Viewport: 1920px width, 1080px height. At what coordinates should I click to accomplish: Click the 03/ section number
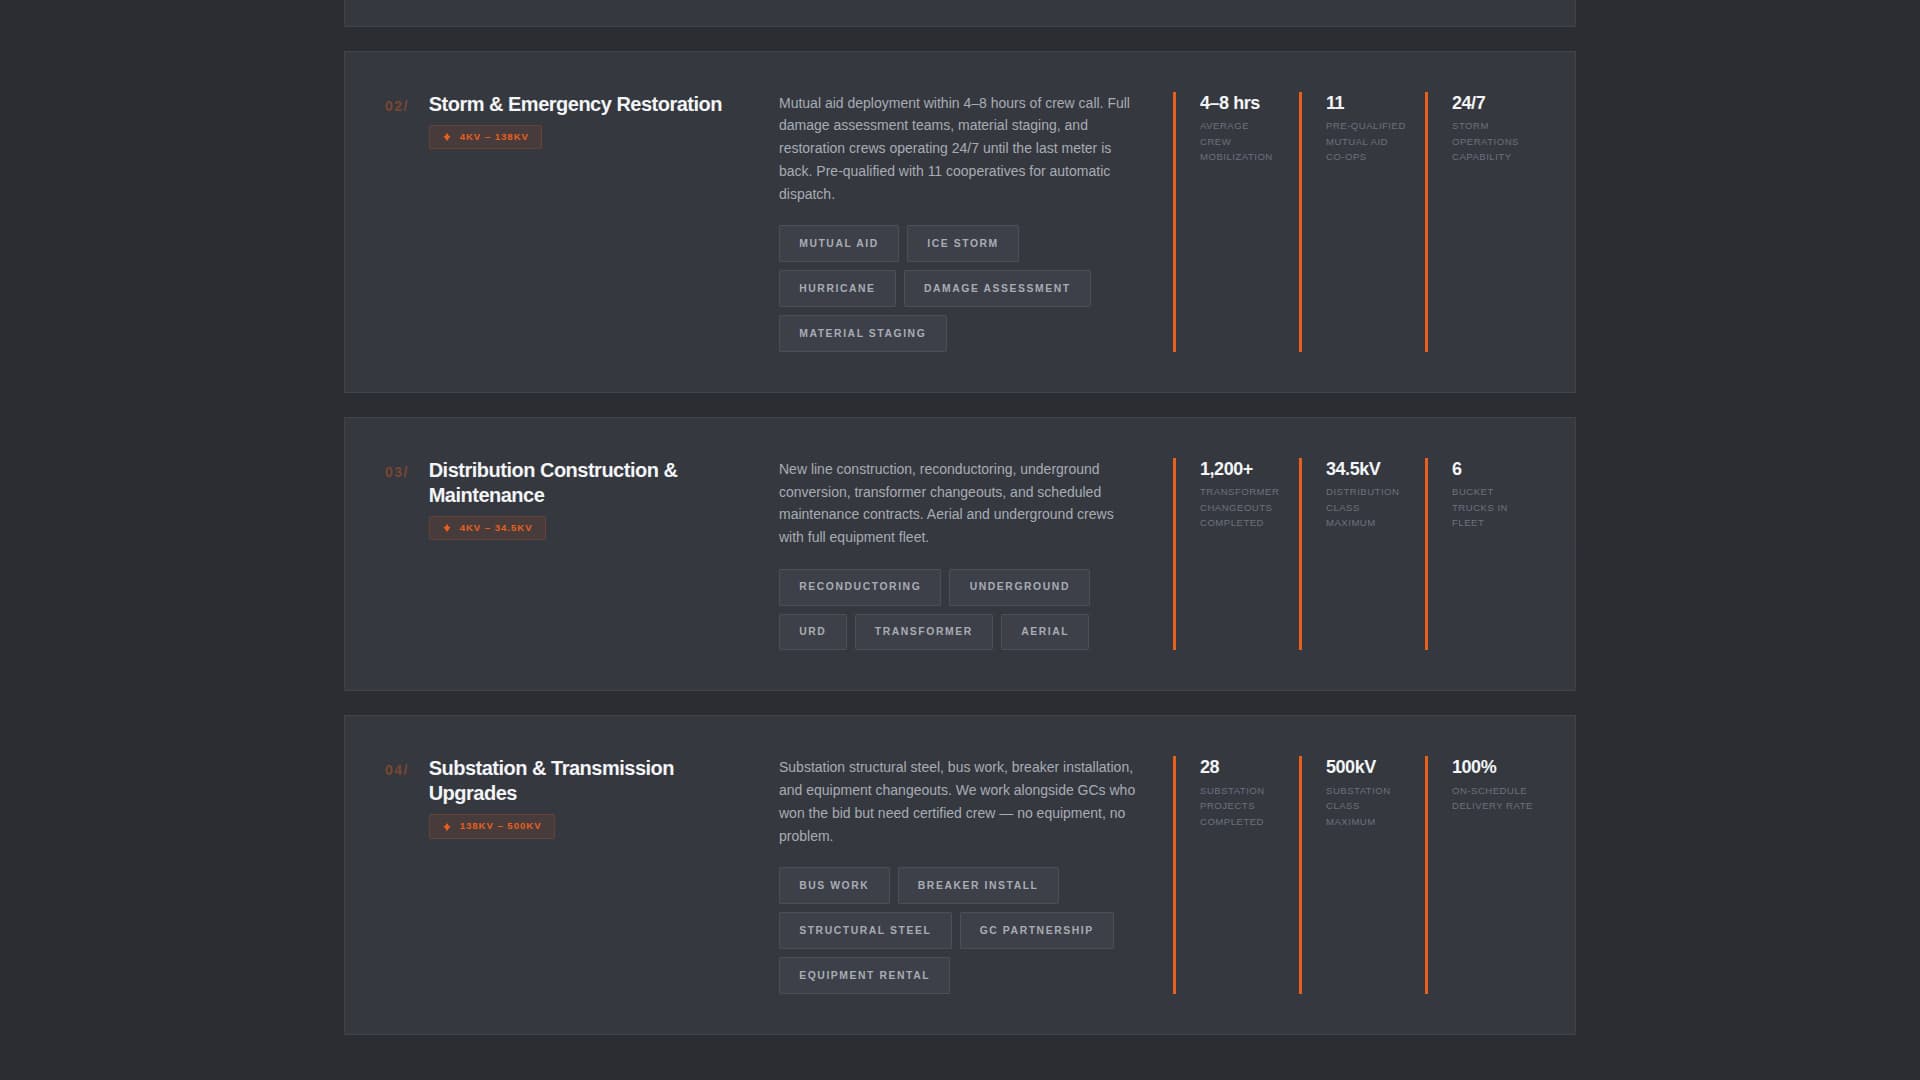pyautogui.click(x=396, y=472)
